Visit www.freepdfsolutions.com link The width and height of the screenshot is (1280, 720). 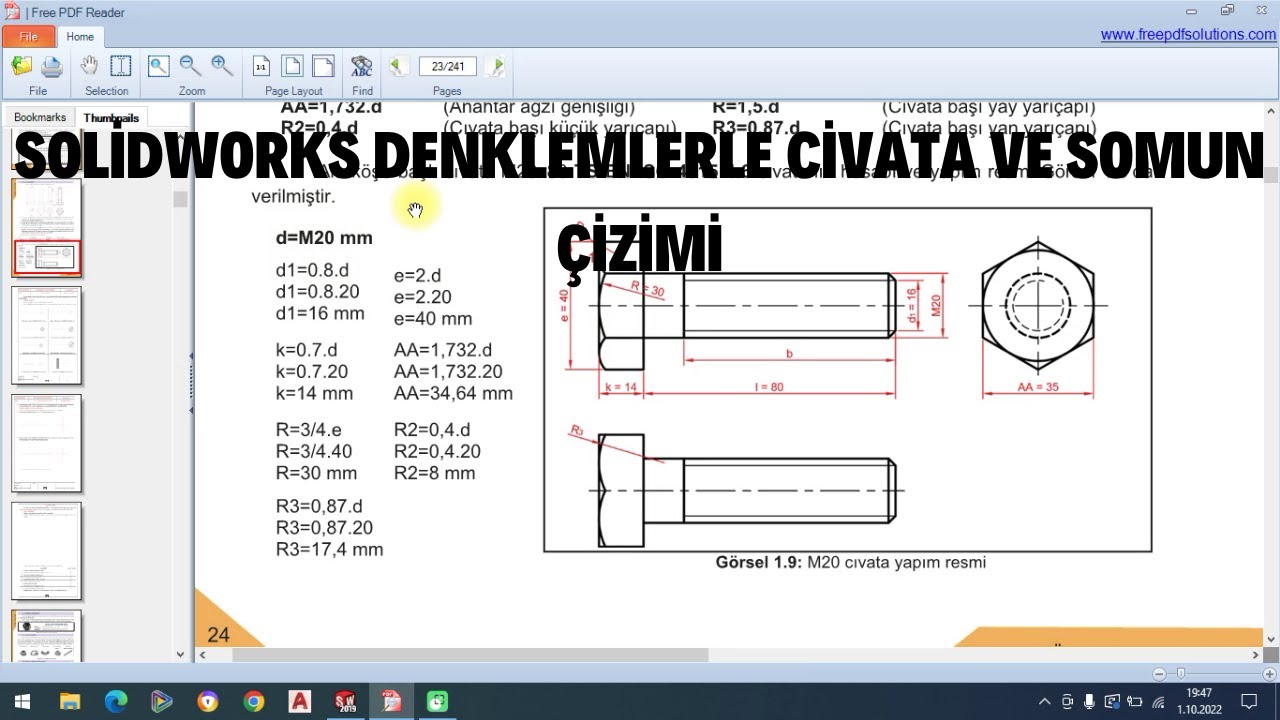tap(1188, 34)
